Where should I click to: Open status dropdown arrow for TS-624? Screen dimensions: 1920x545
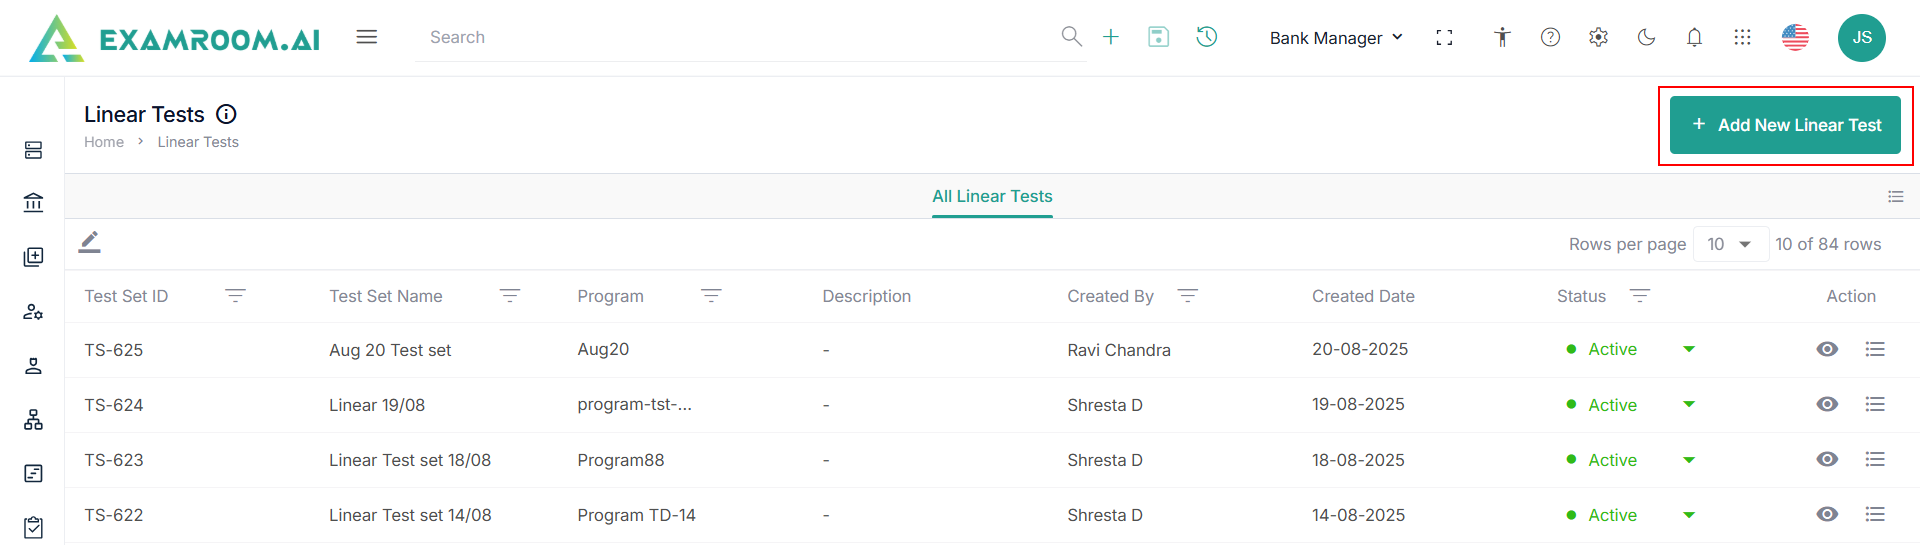pos(1689,404)
